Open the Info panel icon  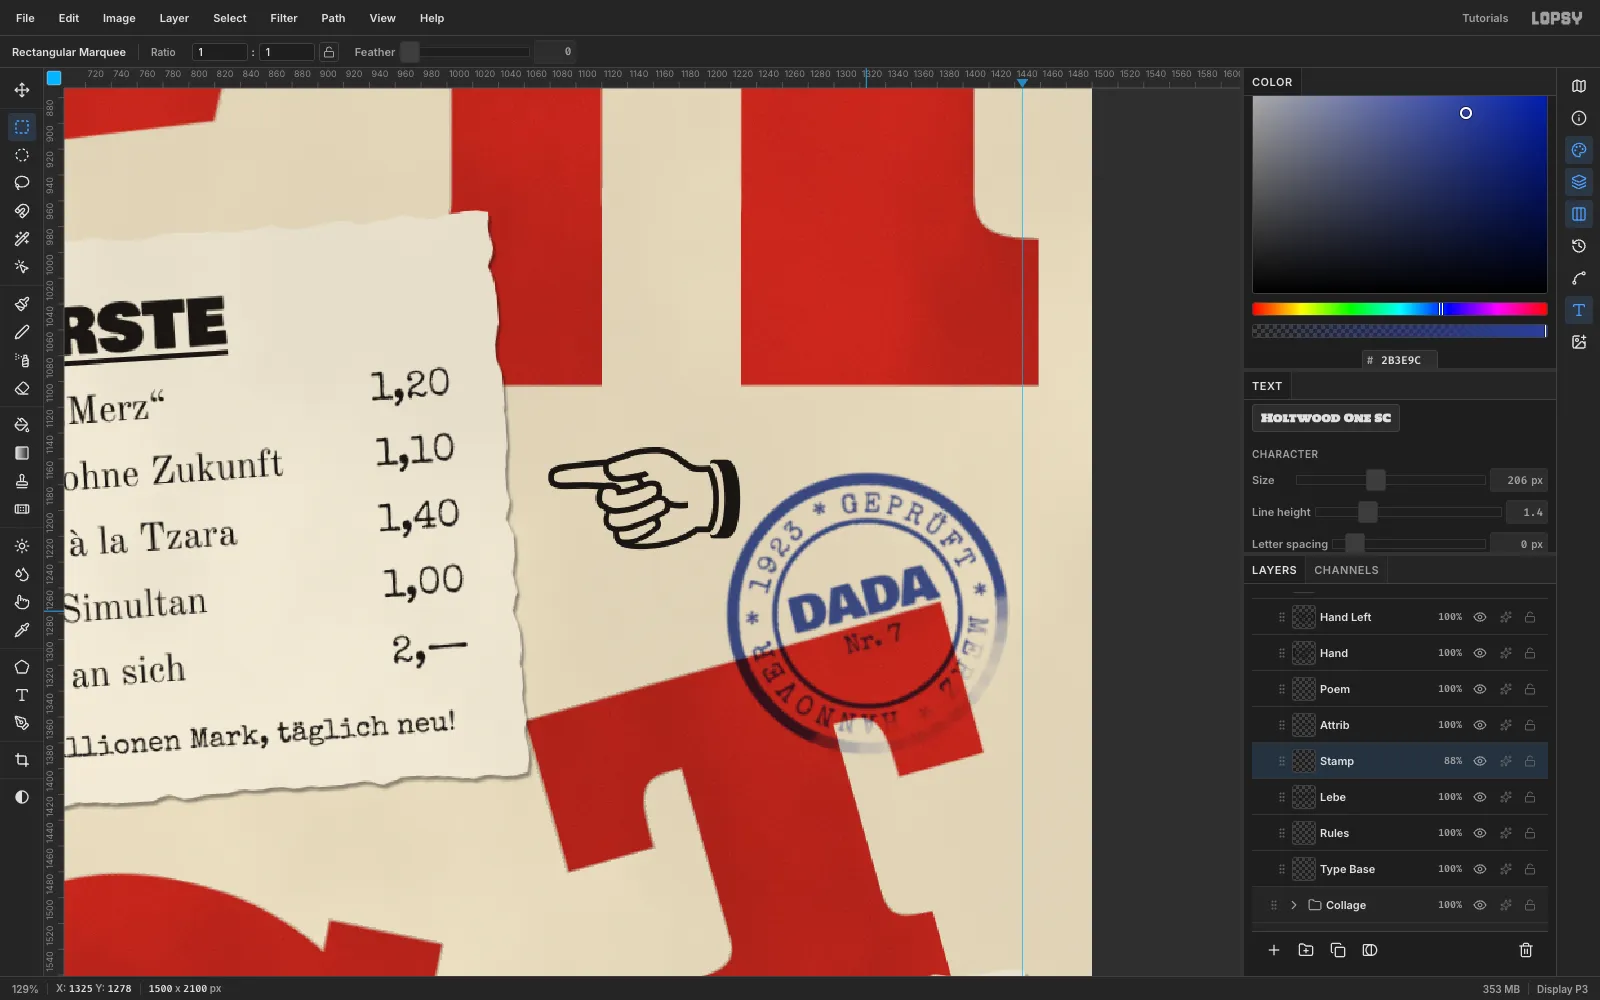pos(1579,118)
